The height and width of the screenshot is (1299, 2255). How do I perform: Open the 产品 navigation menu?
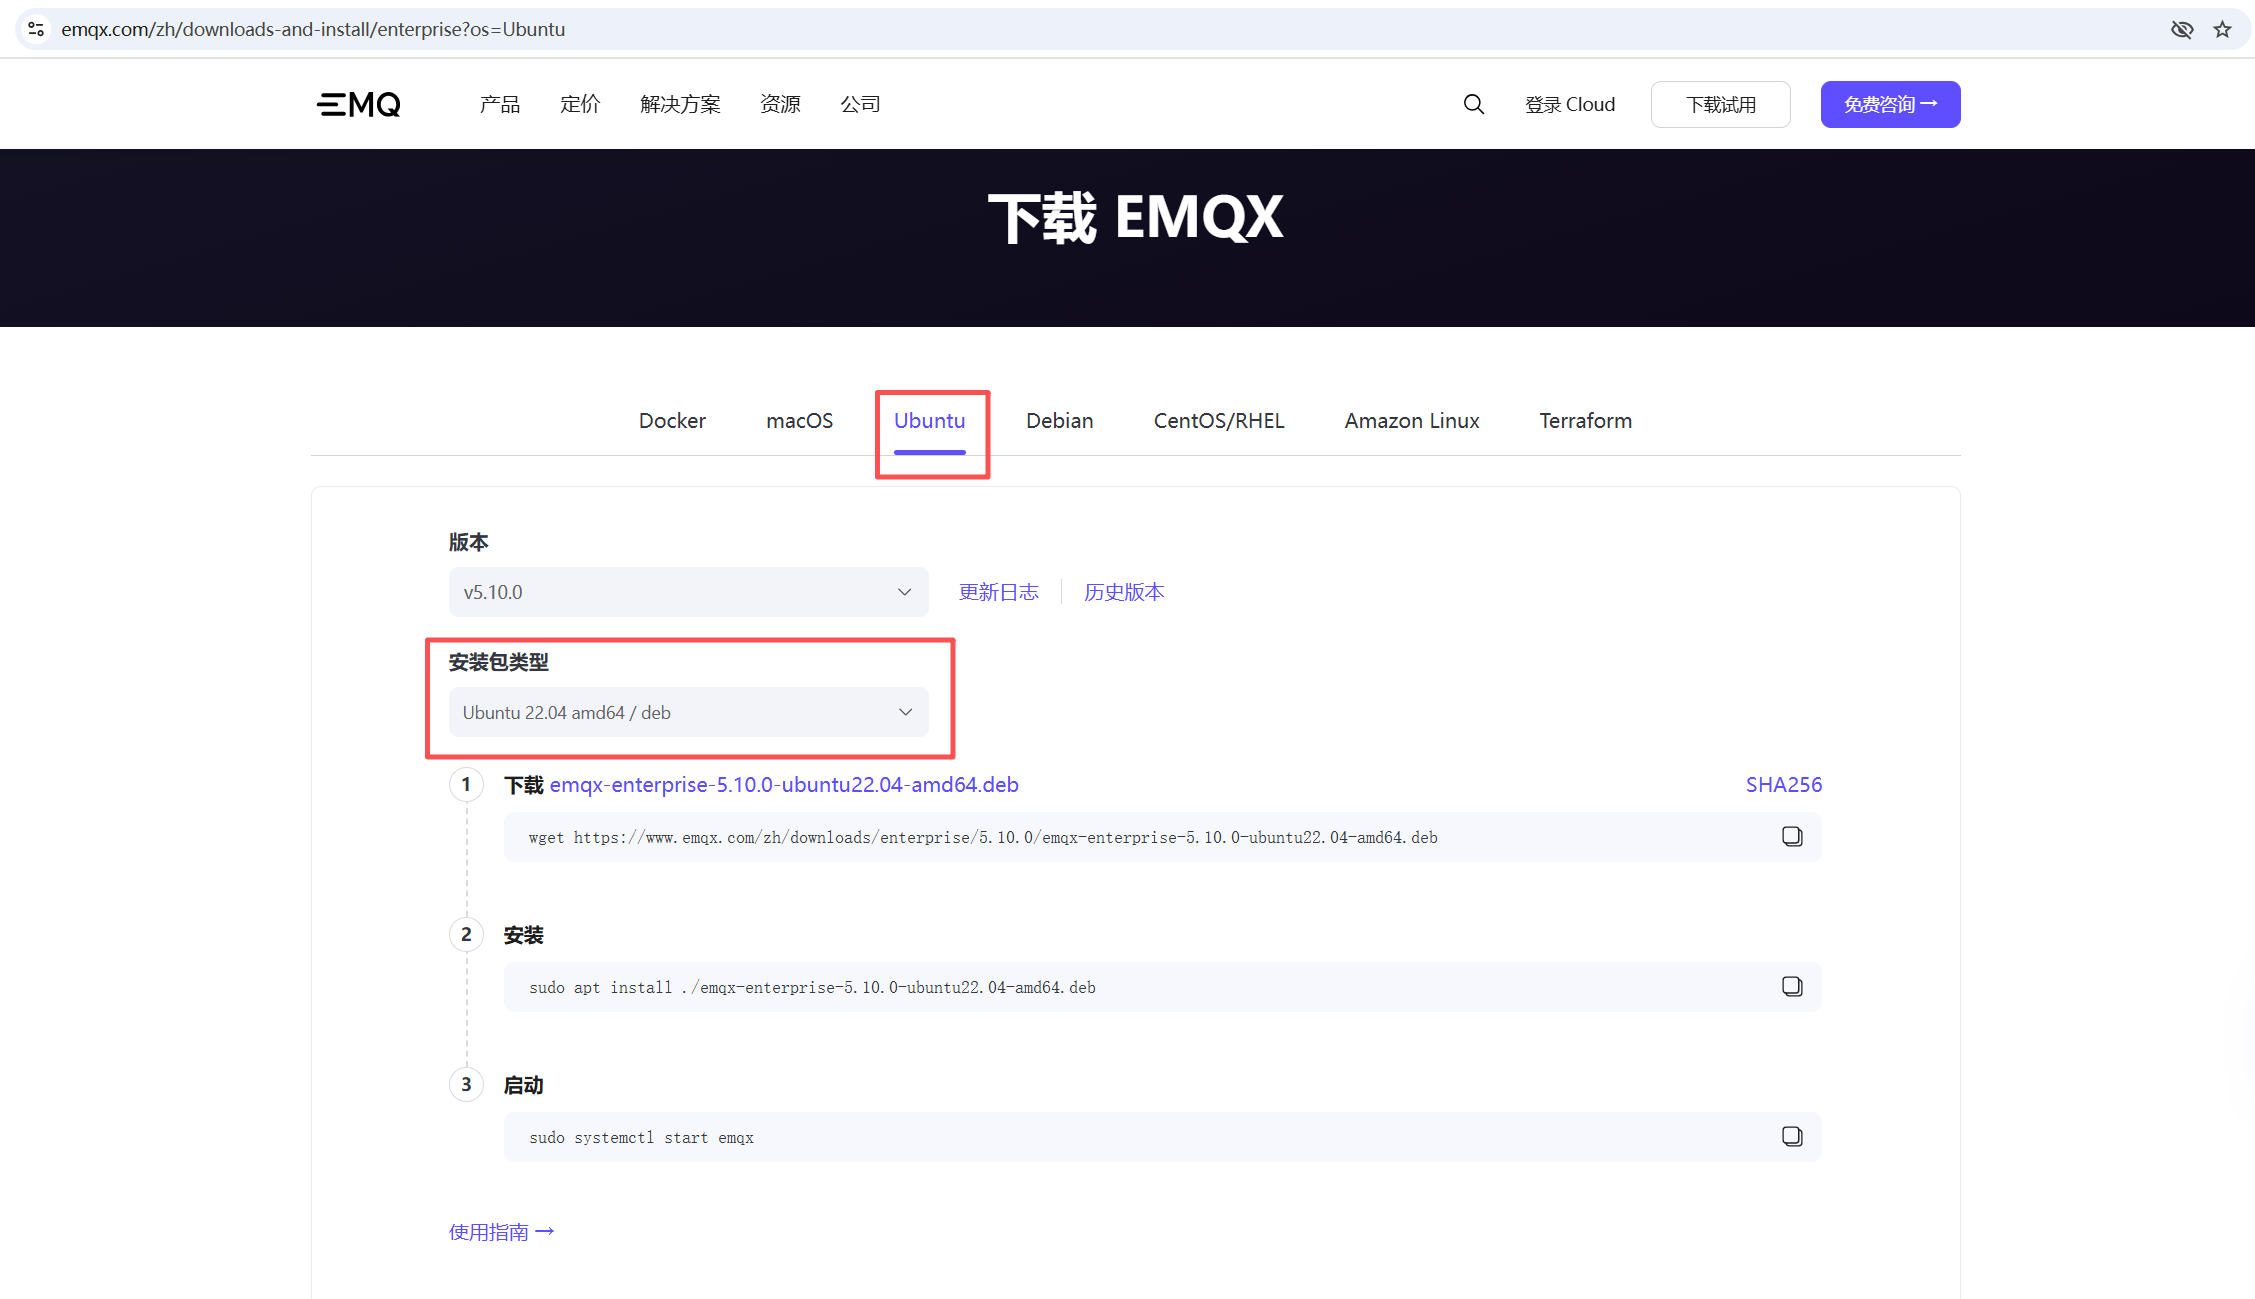(x=499, y=104)
